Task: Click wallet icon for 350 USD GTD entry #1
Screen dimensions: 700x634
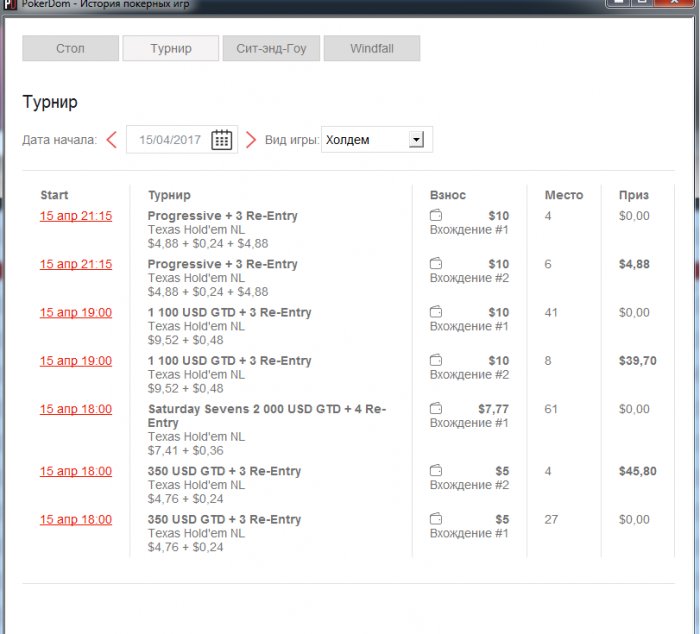Action: [436, 519]
